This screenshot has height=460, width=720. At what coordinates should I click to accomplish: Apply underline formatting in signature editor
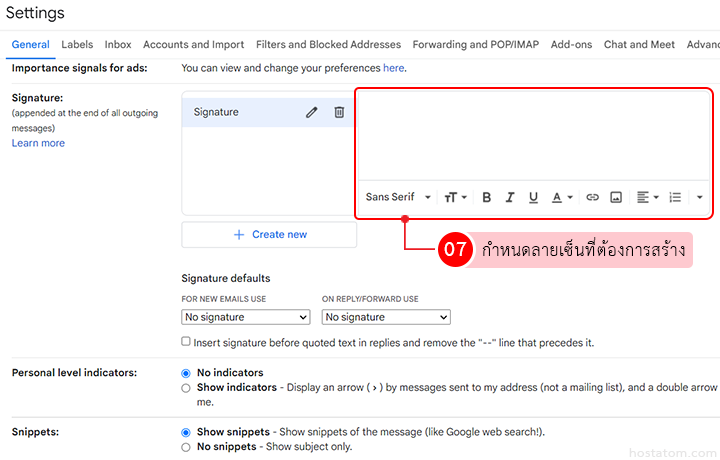coord(533,197)
